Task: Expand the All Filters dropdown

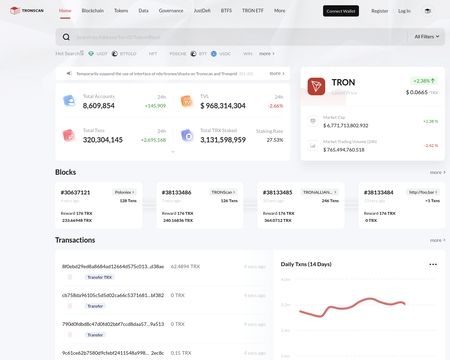Action: [x=427, y=37]
